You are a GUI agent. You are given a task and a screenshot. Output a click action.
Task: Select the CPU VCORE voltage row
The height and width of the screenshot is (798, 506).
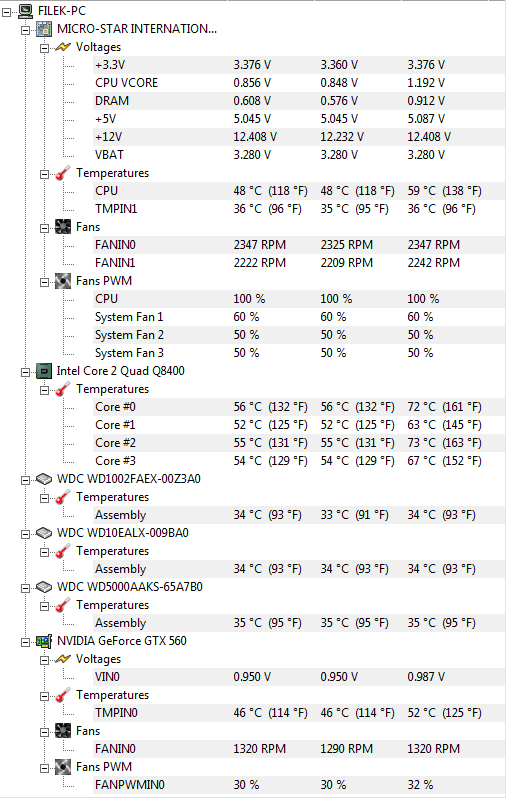pos(297,83)
